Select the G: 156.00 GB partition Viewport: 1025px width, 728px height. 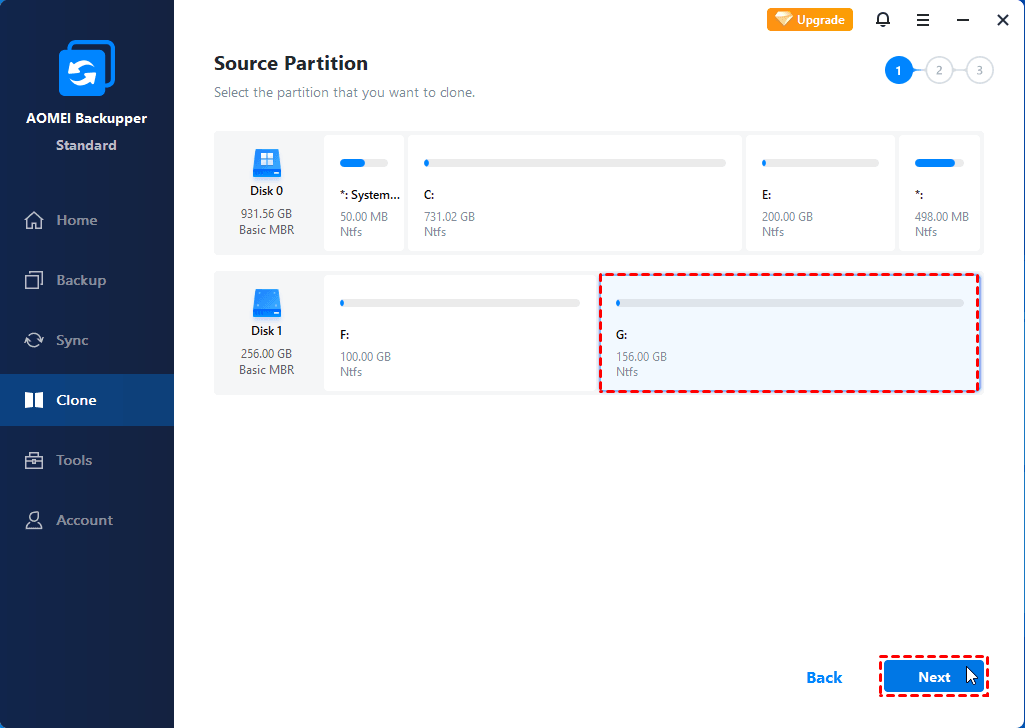coord(789,333)
